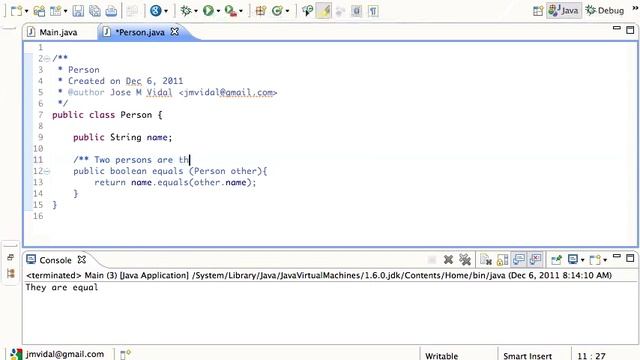Click the Debug bug icon
This screenshot has width=640, height=360.
tap(186, 11)
